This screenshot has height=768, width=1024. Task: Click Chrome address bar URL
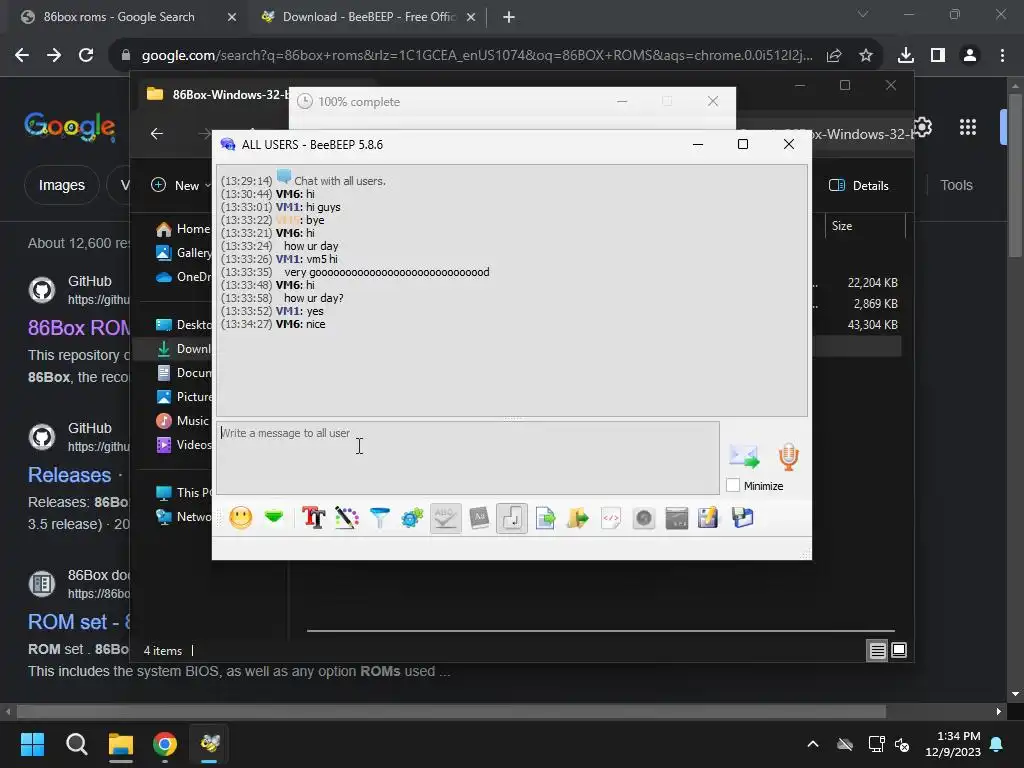(x=477, y=56)
